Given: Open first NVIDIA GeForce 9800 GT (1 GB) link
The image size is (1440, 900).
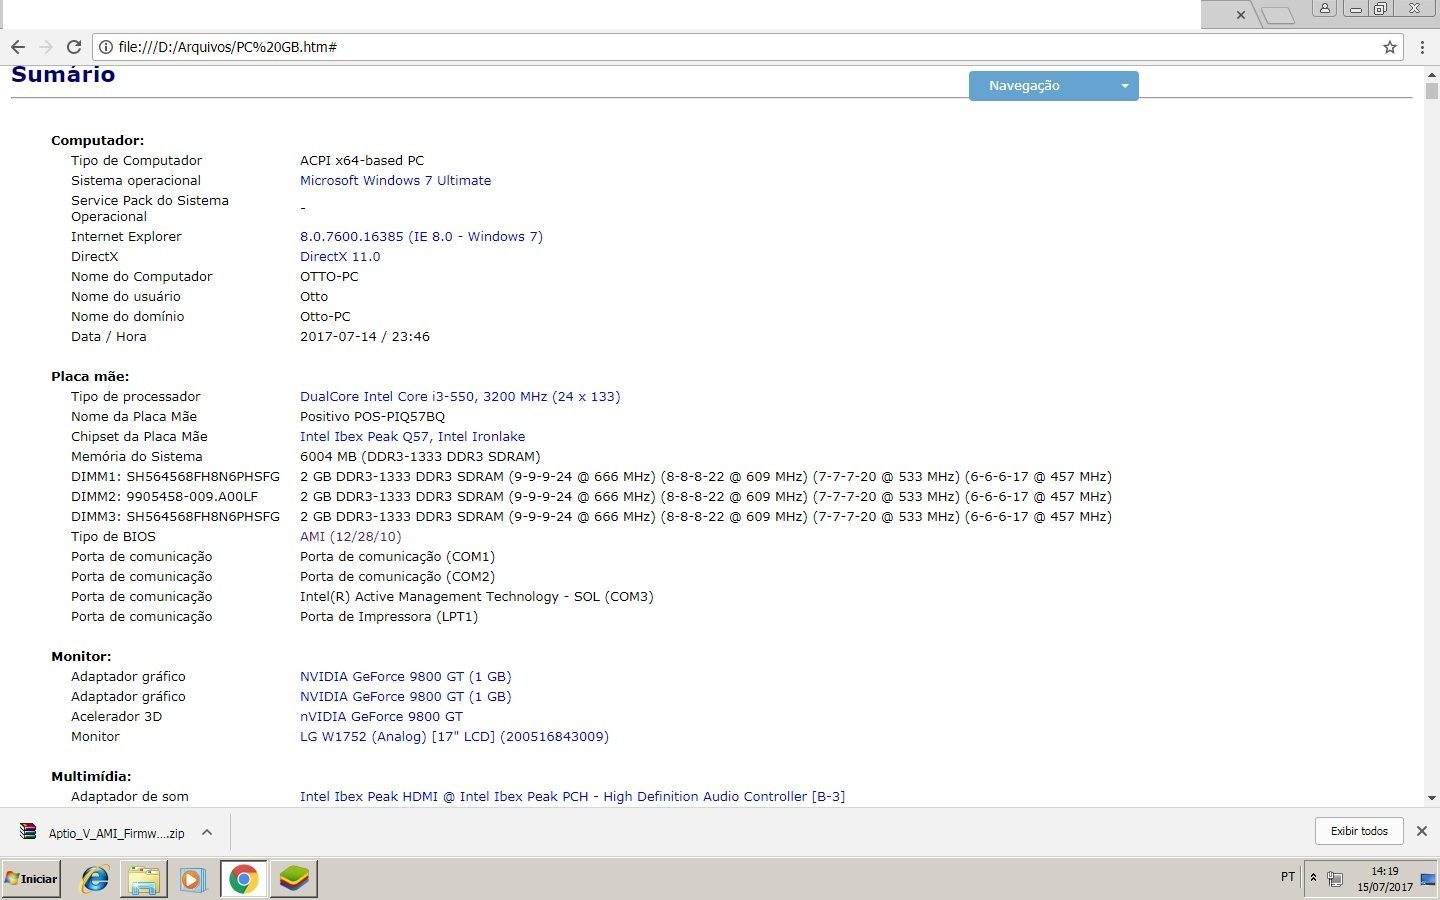Looking at the screenshot, I should [x=405, y=677].
